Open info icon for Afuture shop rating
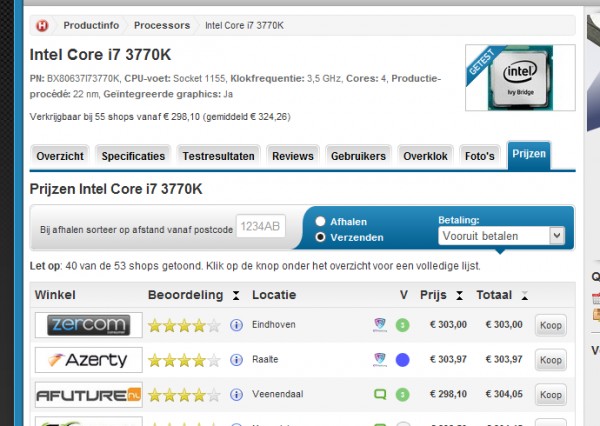 click(x=236, y=394)
